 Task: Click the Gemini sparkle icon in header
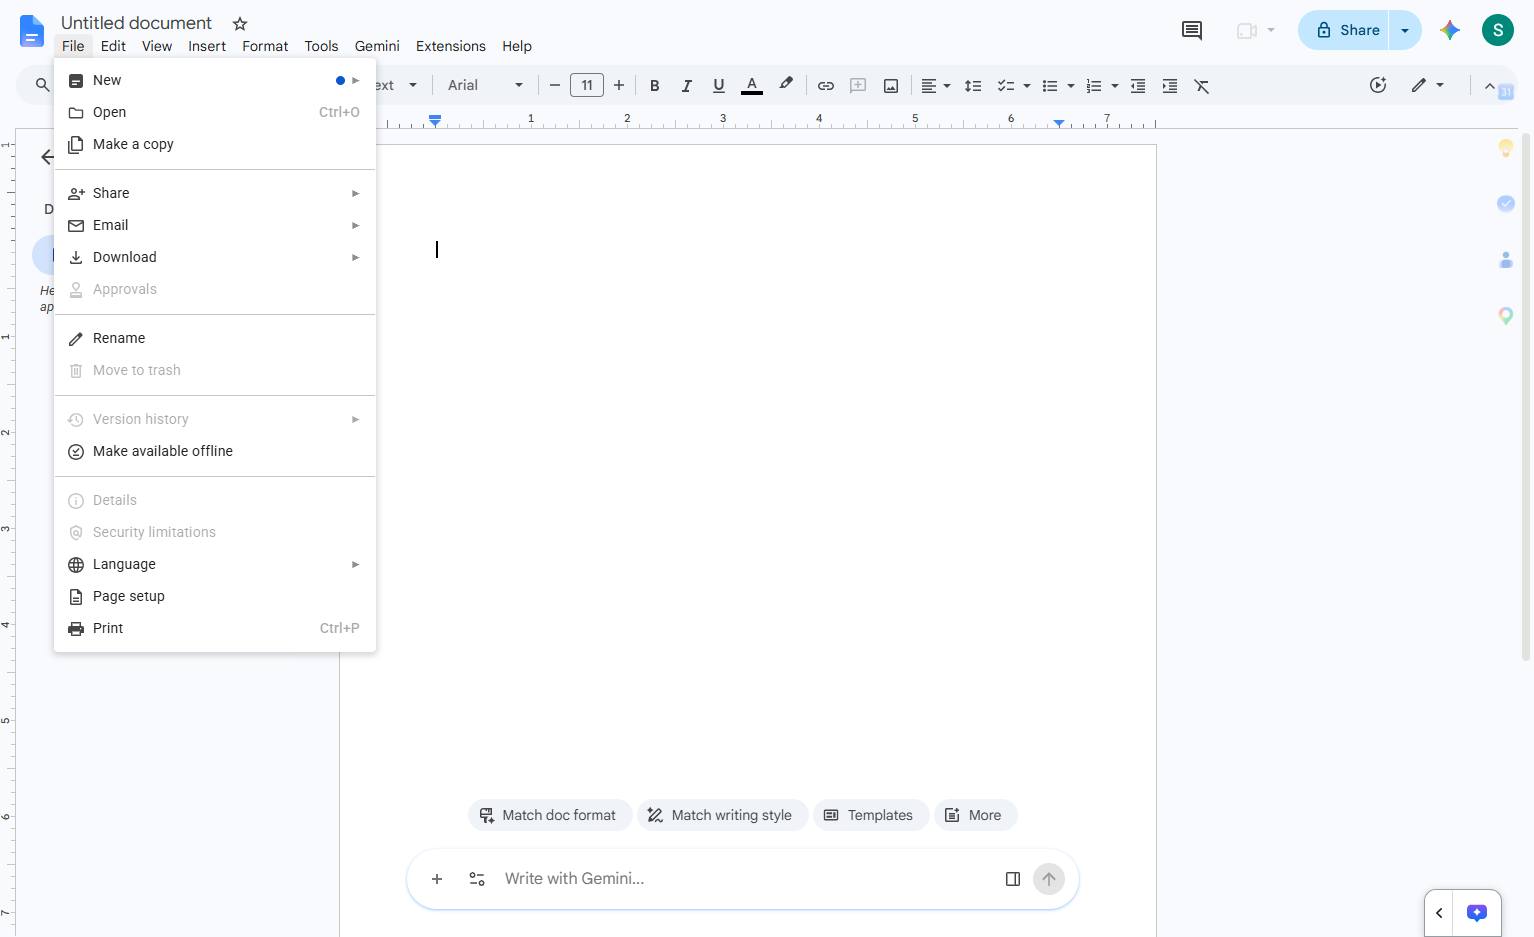(1450, 30)
